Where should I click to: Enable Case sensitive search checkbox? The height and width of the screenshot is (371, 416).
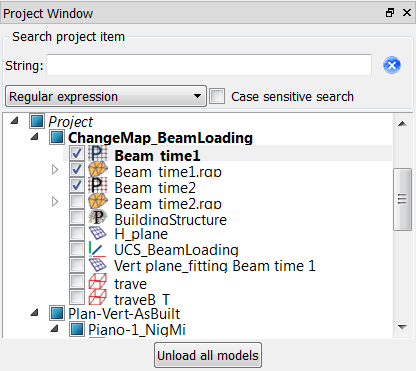217,96
